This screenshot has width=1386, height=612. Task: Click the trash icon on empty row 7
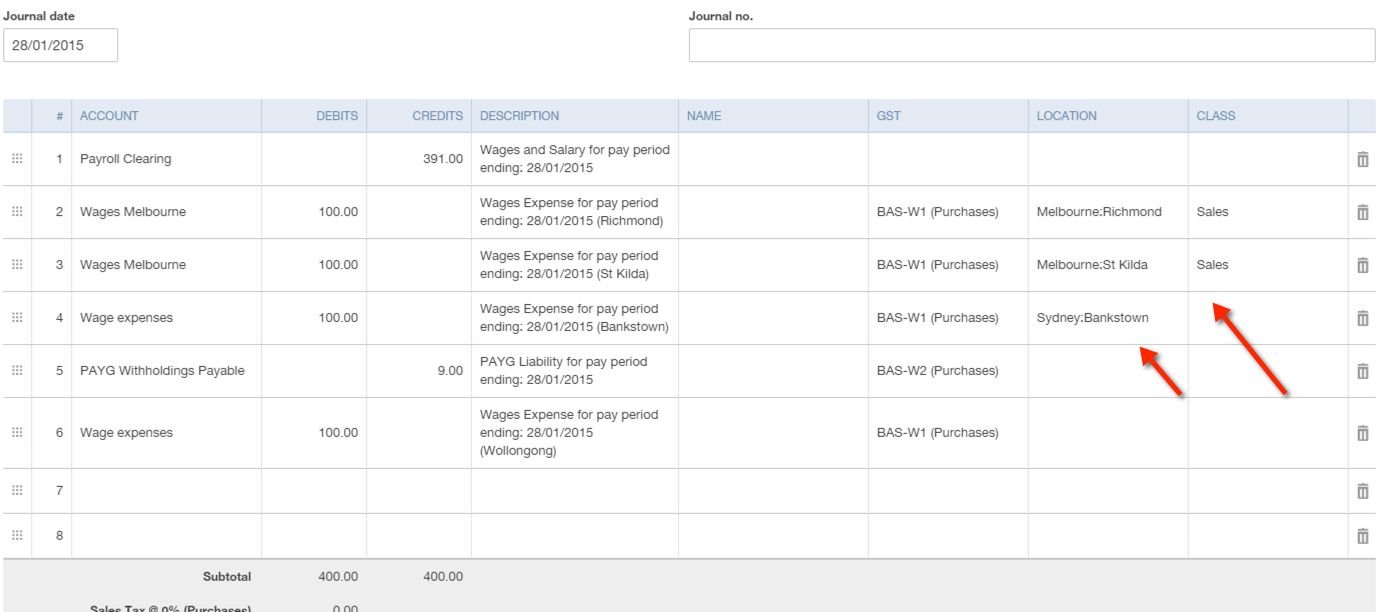(1363, 490)
